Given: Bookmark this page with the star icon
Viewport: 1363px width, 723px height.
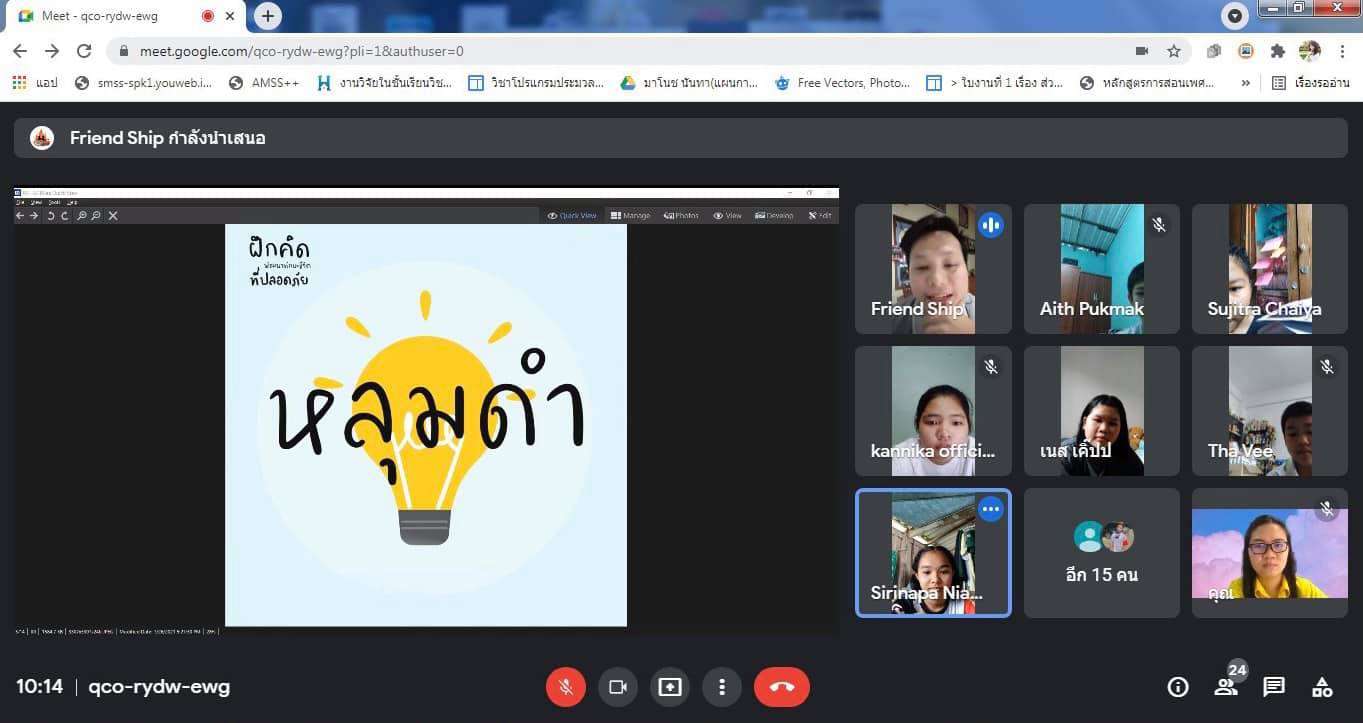Looking at the screenshot, I should (1174, 51).
